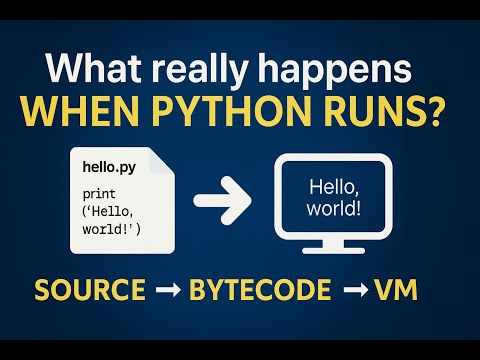This screenshot has width=480, height=360.
Task: Click the computer monitor icon
Action: click(x=333, y=203)
